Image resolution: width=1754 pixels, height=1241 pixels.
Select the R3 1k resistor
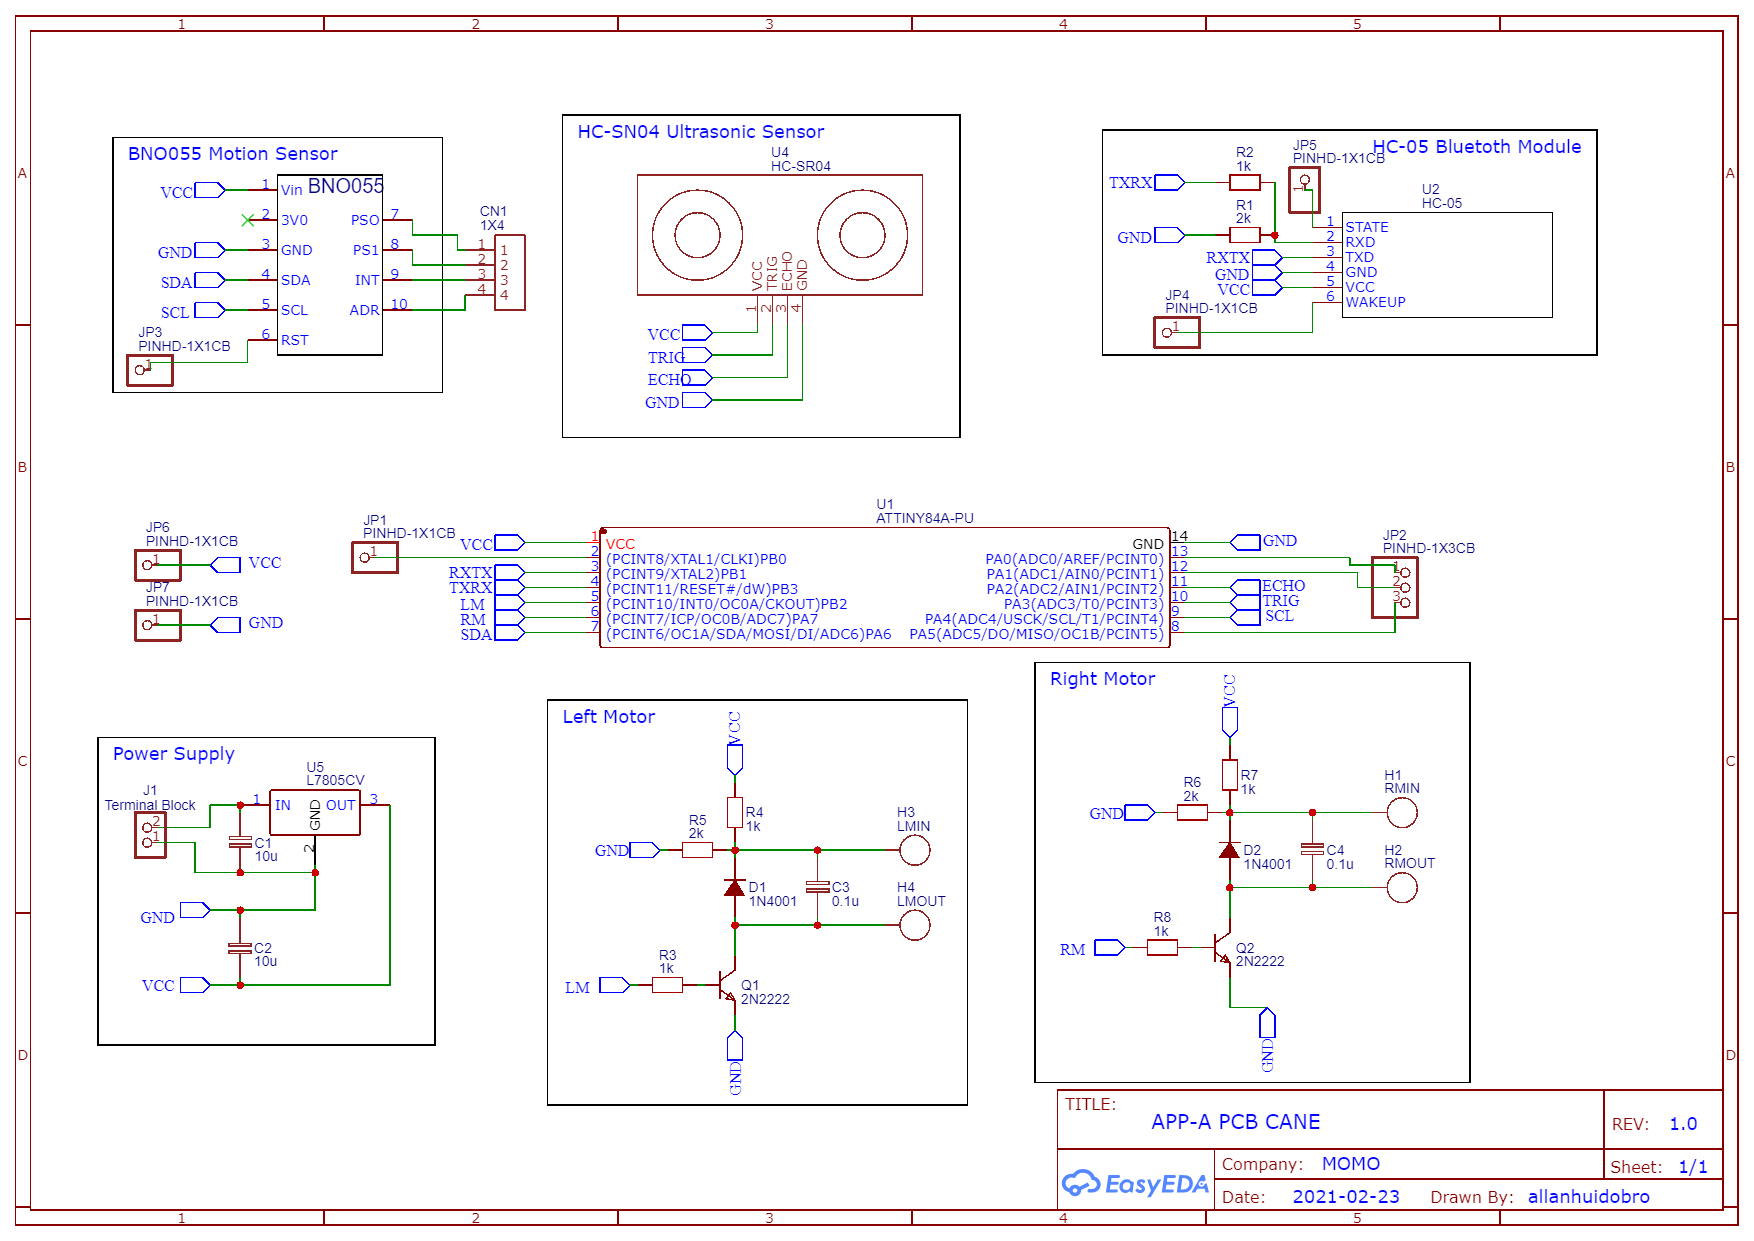point(667,985)
